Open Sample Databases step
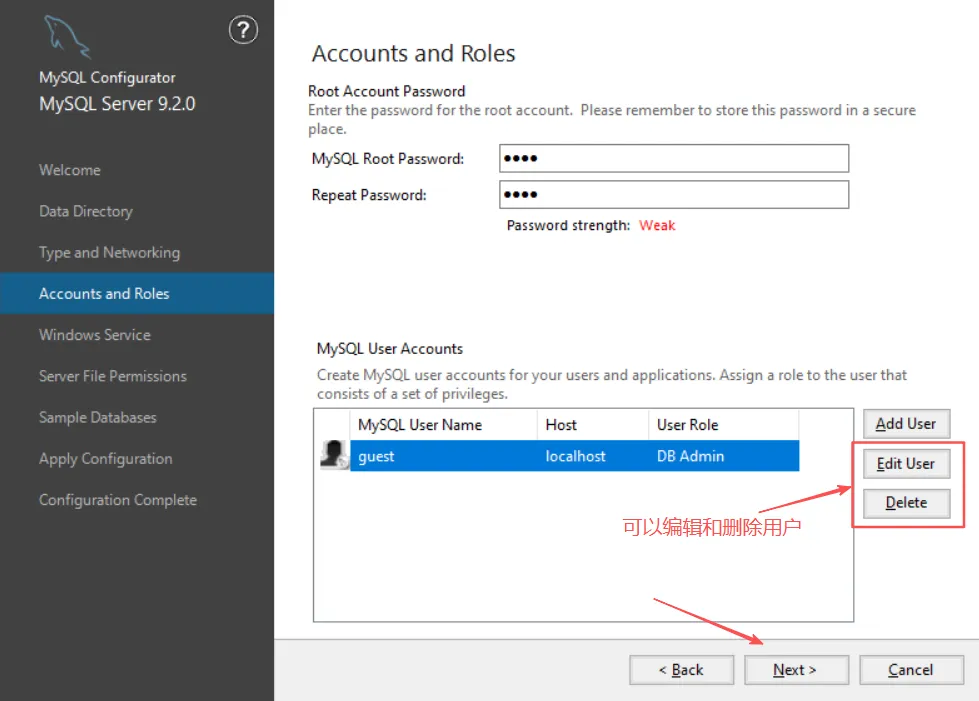The image size is (979, 701). point(98,417)
